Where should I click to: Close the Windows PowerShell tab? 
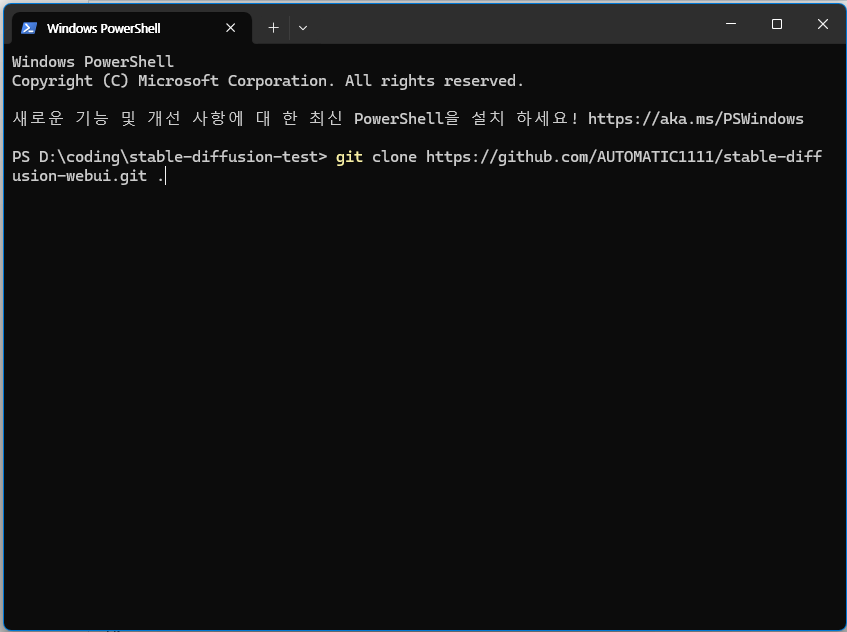[x=231, y=28]
